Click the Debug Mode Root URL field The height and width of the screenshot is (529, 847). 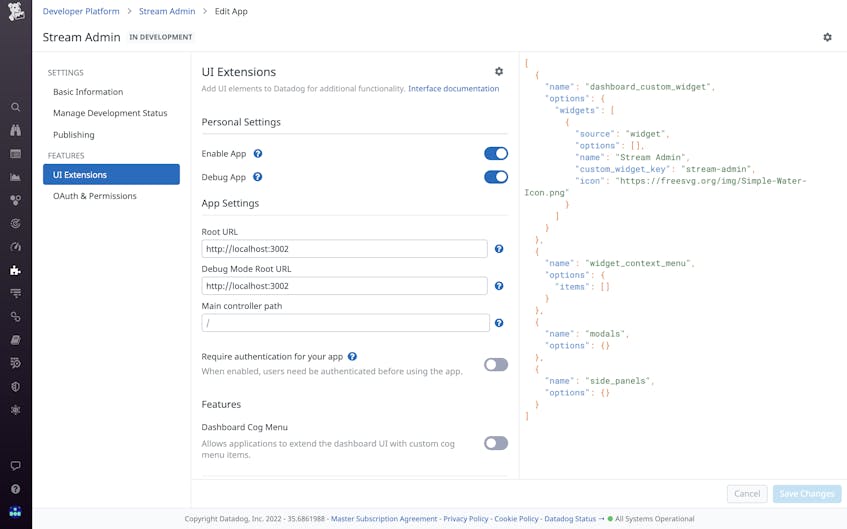pyautogui.click(x=344, y=286)
